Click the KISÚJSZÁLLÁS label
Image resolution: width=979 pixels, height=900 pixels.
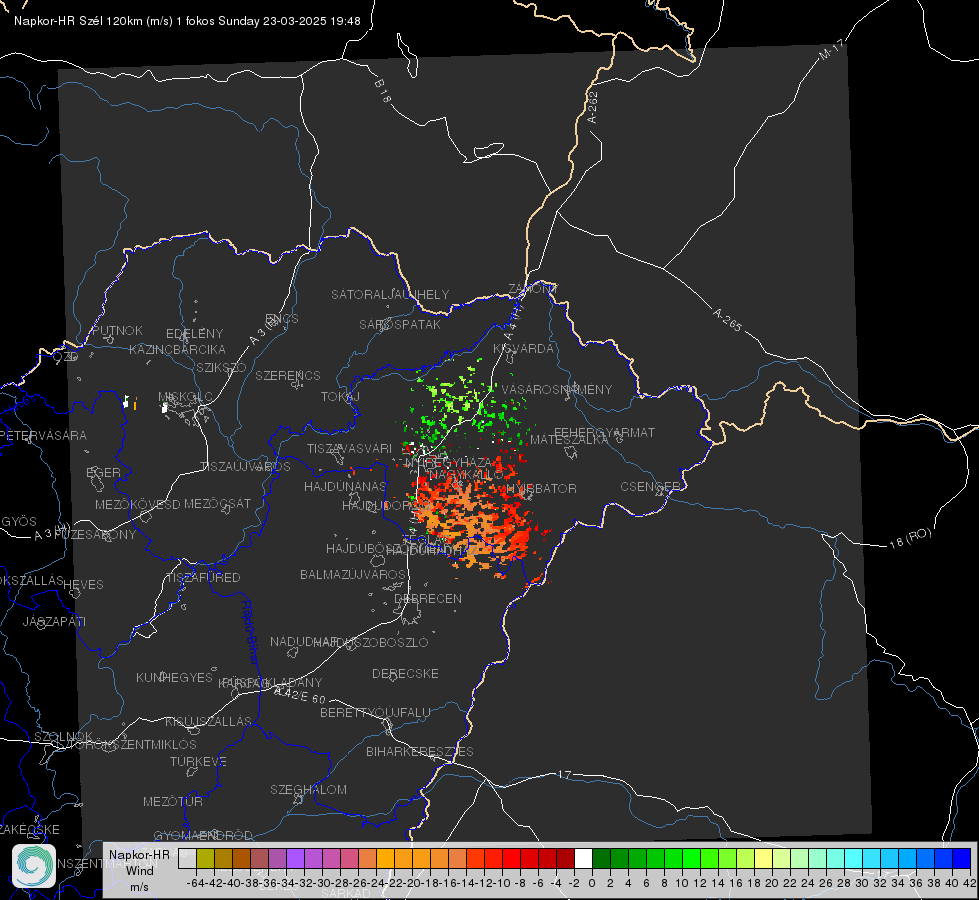pos(209,721)
